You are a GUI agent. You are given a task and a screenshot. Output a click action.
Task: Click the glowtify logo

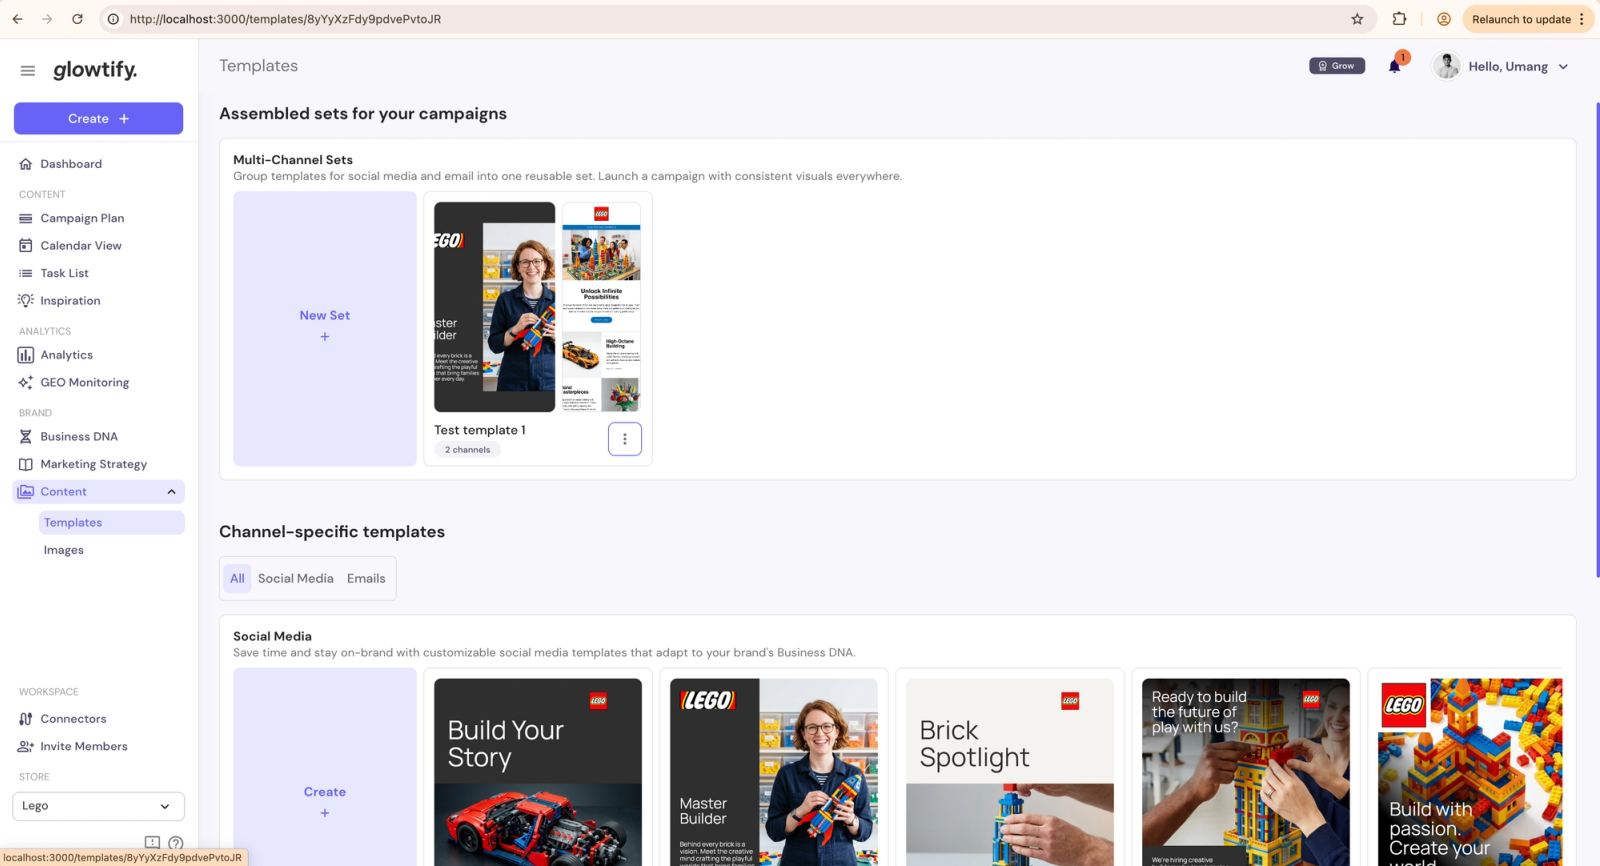click(x=95, y=70)
